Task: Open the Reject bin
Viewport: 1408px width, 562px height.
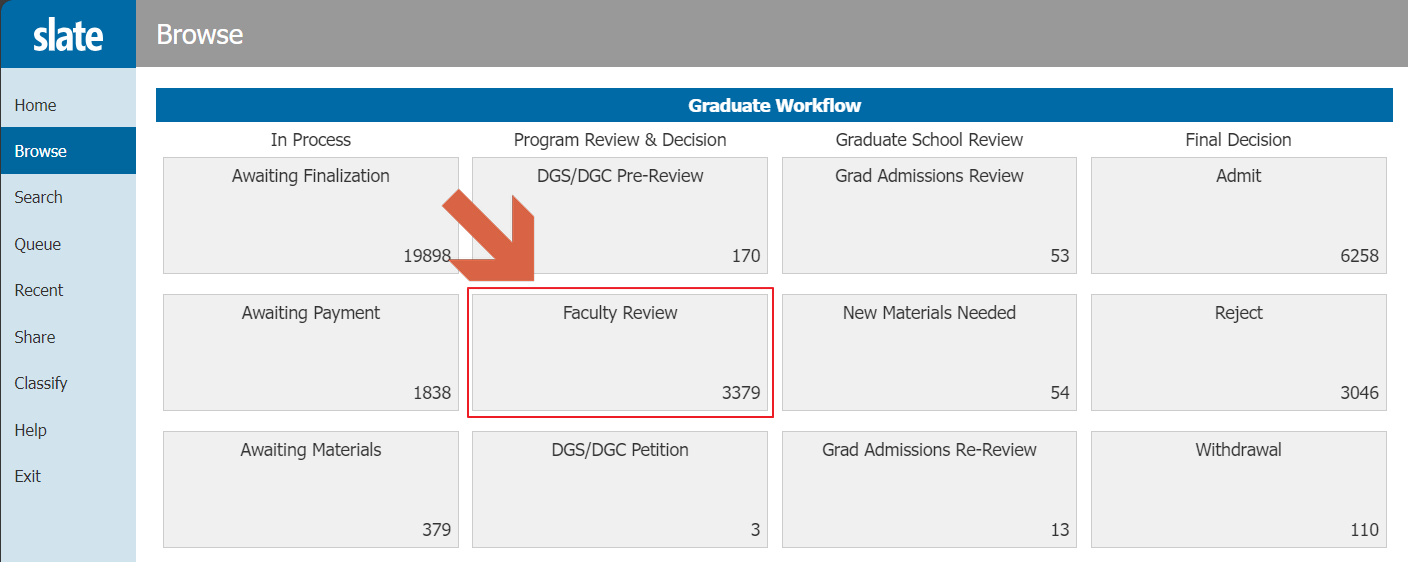Action: click(1238, 352)
